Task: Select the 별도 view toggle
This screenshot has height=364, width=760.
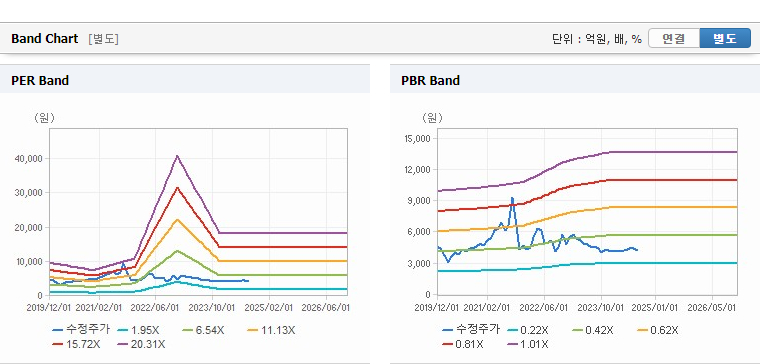Action: tap(725, 38)
